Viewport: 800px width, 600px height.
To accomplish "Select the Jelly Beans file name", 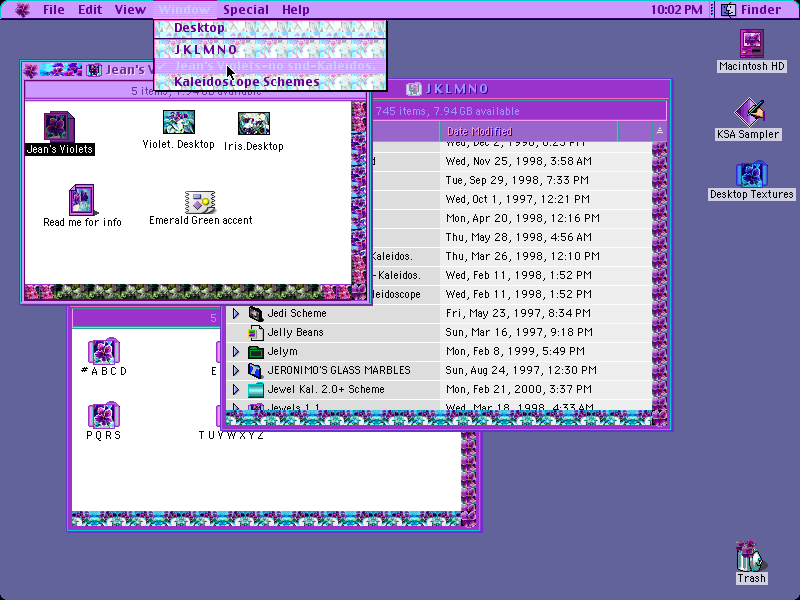I will (295, 332).
